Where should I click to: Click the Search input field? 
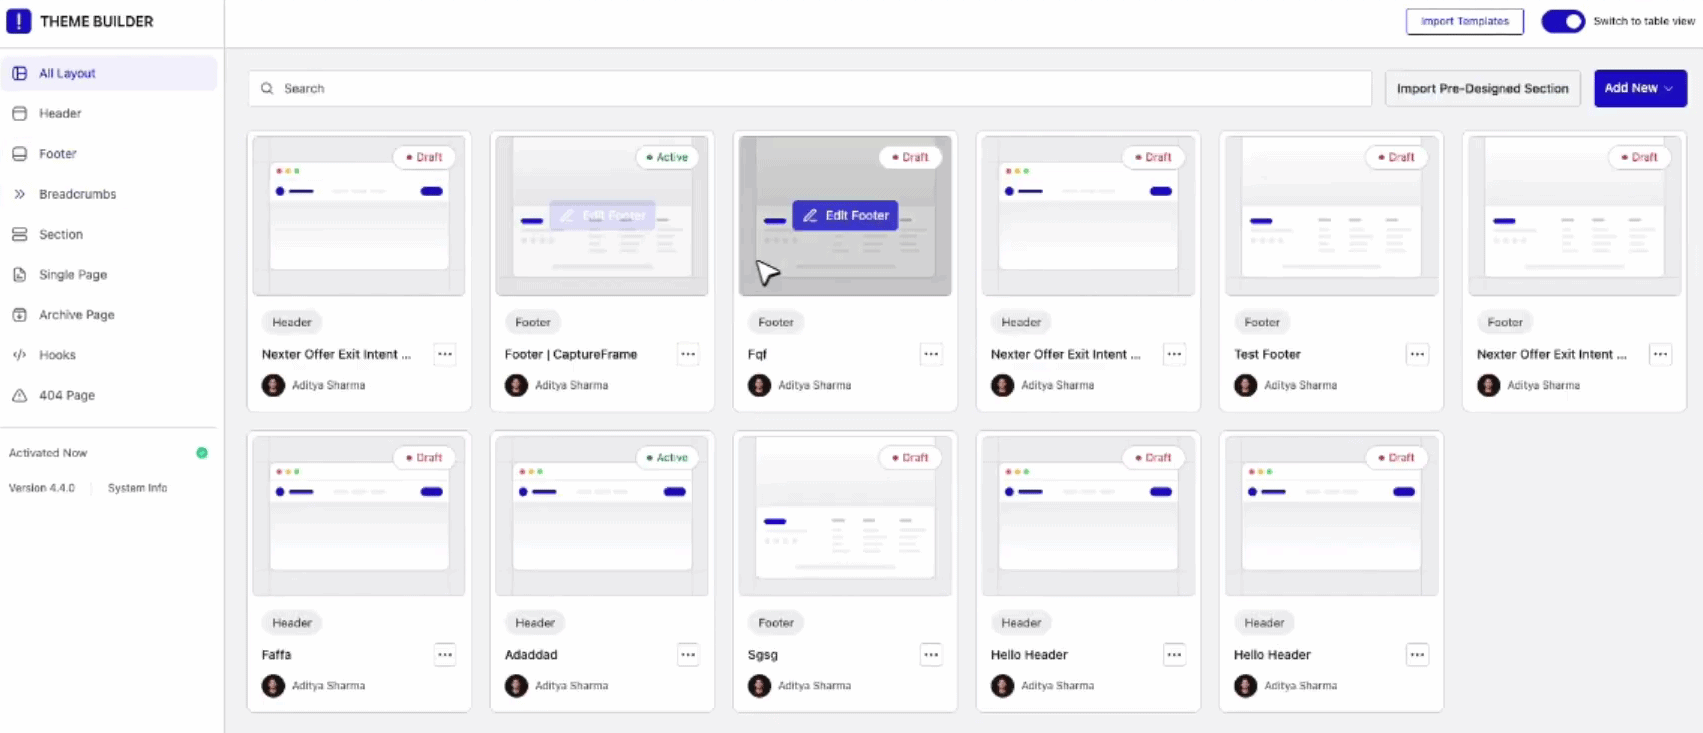(810, 88)
